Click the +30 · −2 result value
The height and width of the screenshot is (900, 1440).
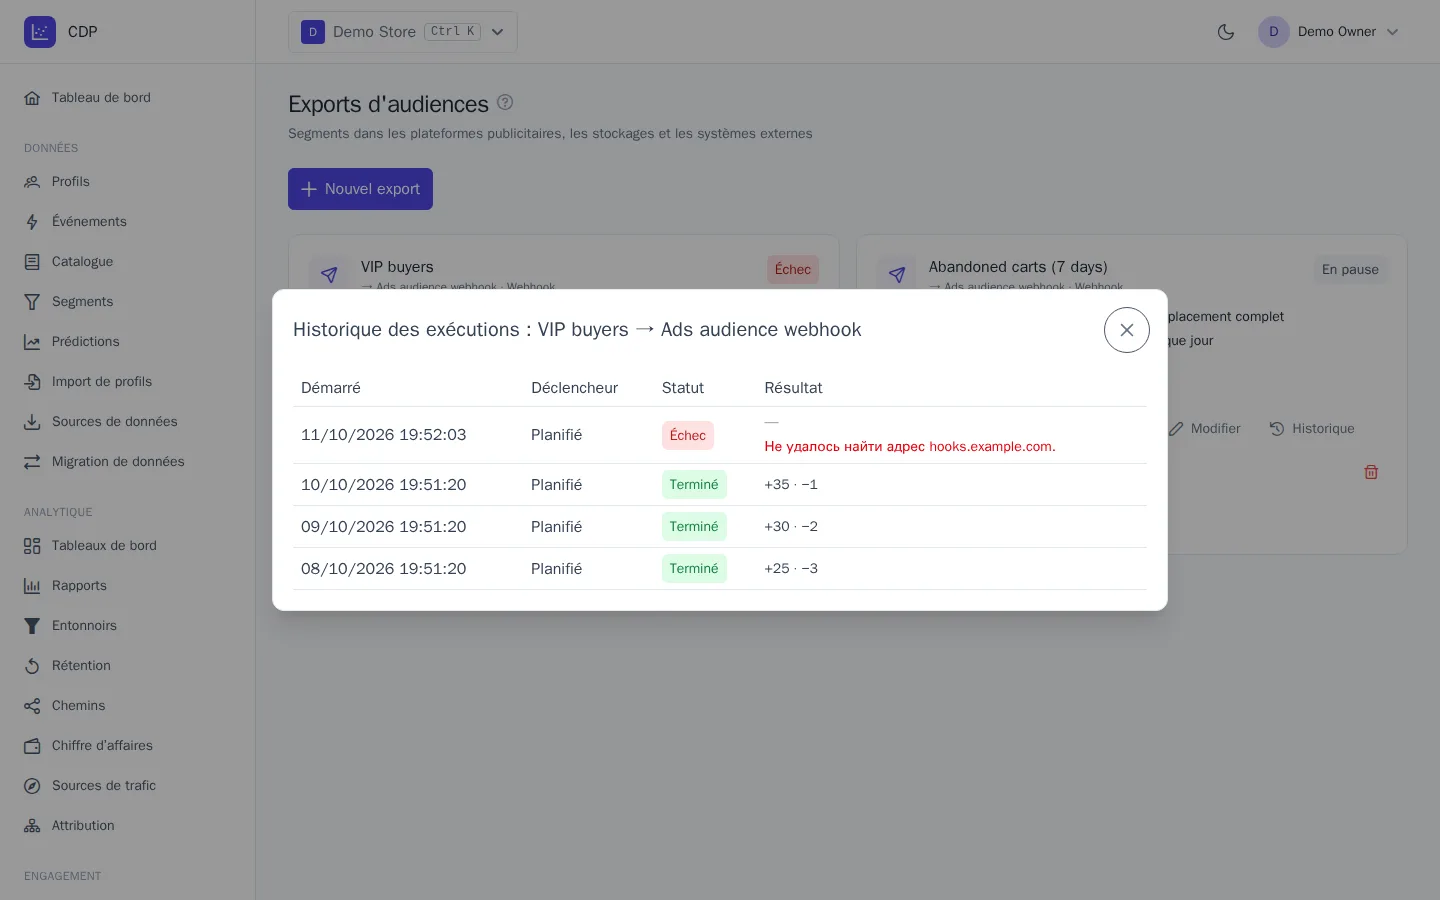[x=791, y=527]
